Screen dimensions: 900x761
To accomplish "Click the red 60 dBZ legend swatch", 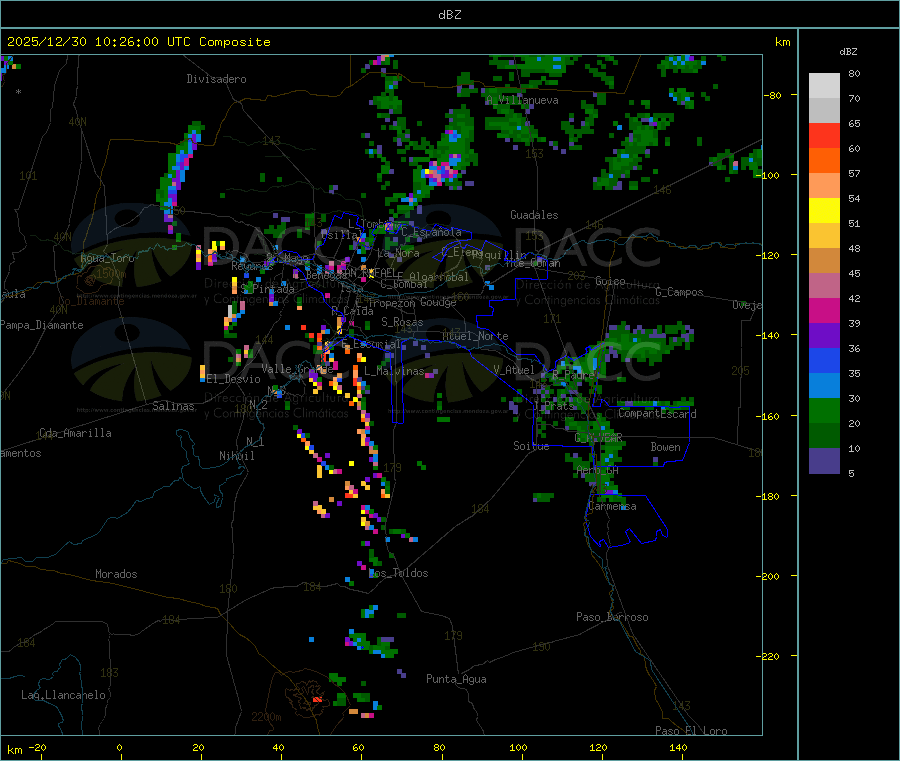I will click(824, 136).
